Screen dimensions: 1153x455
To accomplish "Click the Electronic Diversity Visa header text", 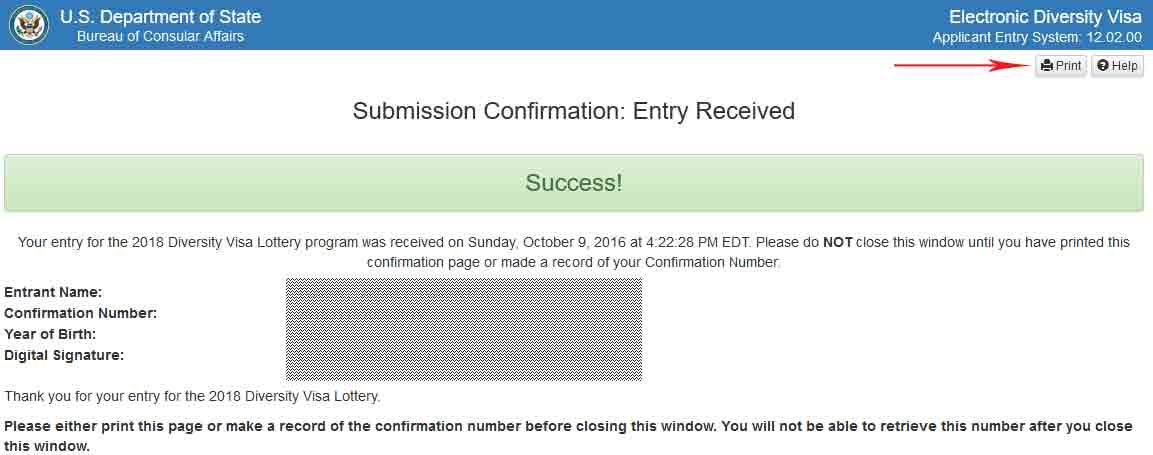I will coord(1045,17).
